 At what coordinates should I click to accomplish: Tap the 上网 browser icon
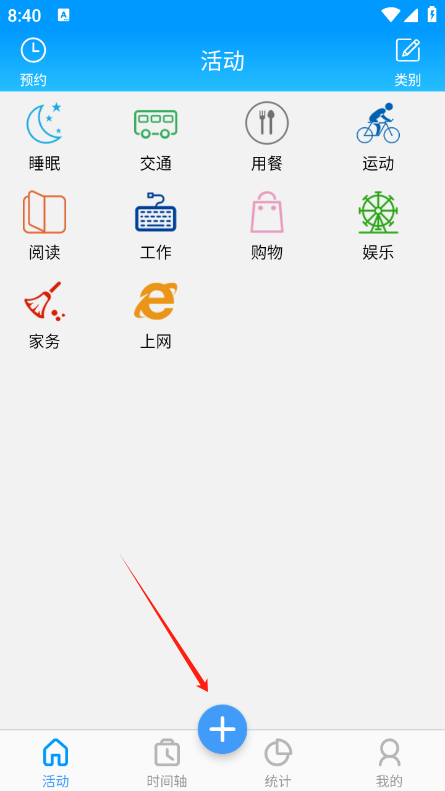coord(155,301)
